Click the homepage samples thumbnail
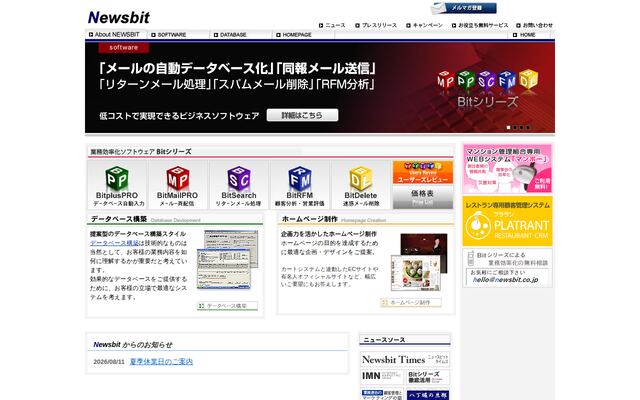 (x=419, y=262)
